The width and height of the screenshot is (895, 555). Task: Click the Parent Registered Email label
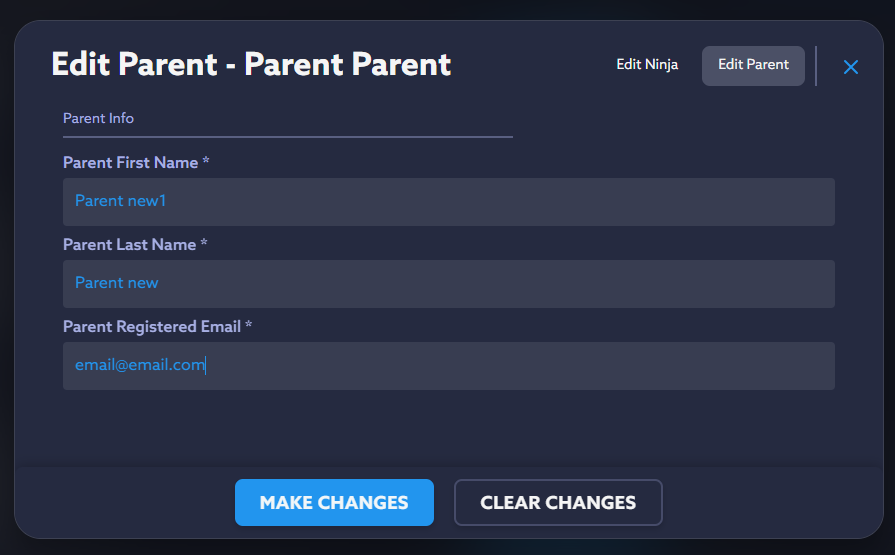coord(152,326)
